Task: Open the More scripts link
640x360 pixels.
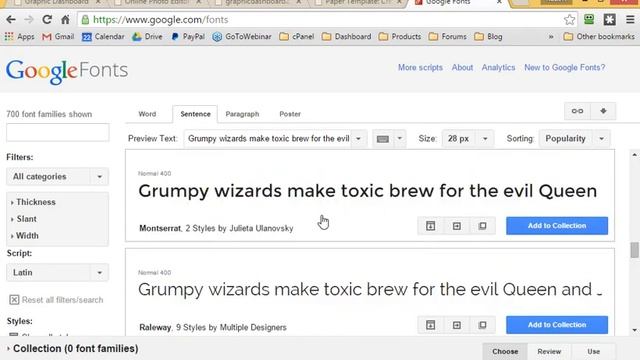Action: tap(420, 67)
